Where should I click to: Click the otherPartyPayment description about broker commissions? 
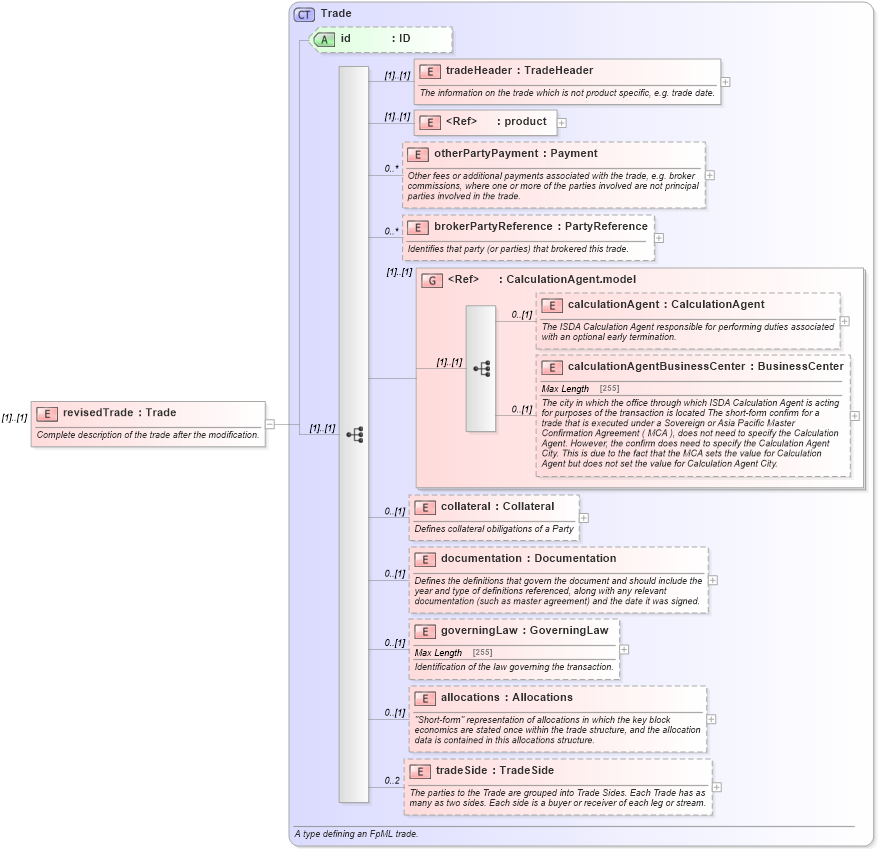pos(553,186)
